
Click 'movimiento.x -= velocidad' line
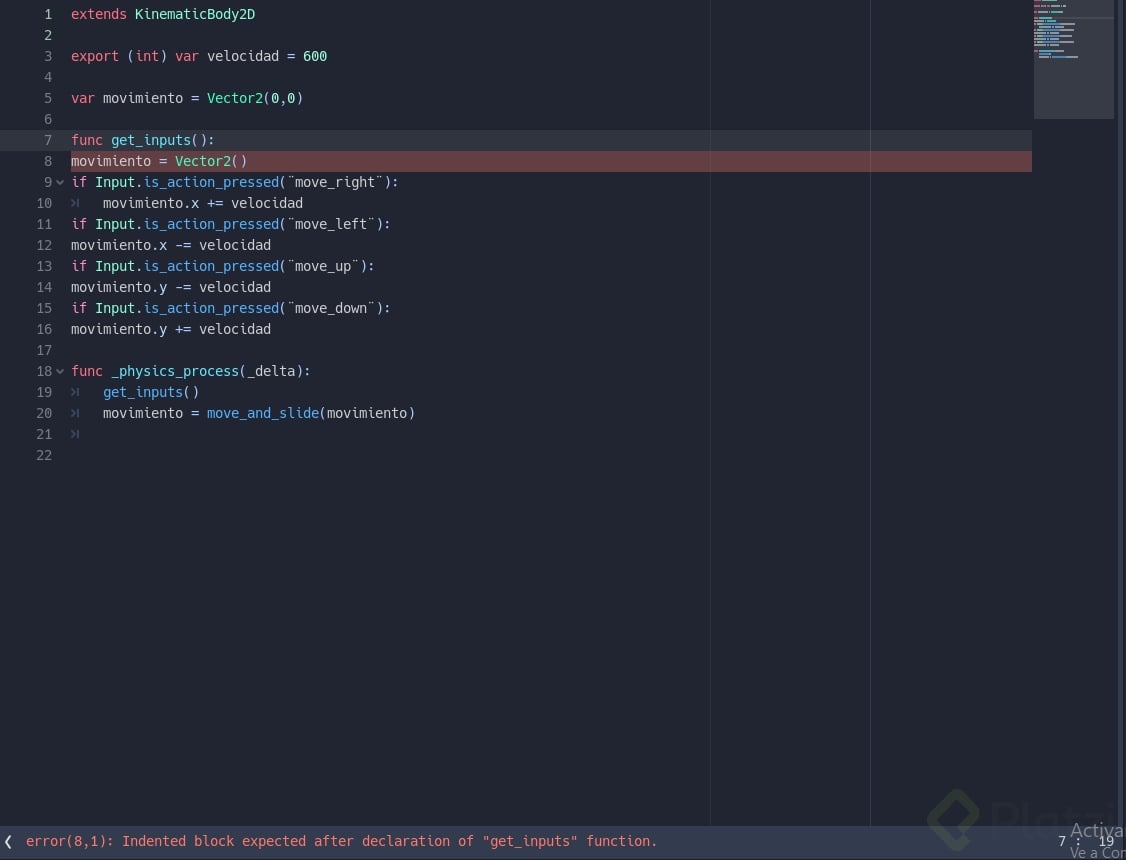pyautogui.click(x=171, y=246)
